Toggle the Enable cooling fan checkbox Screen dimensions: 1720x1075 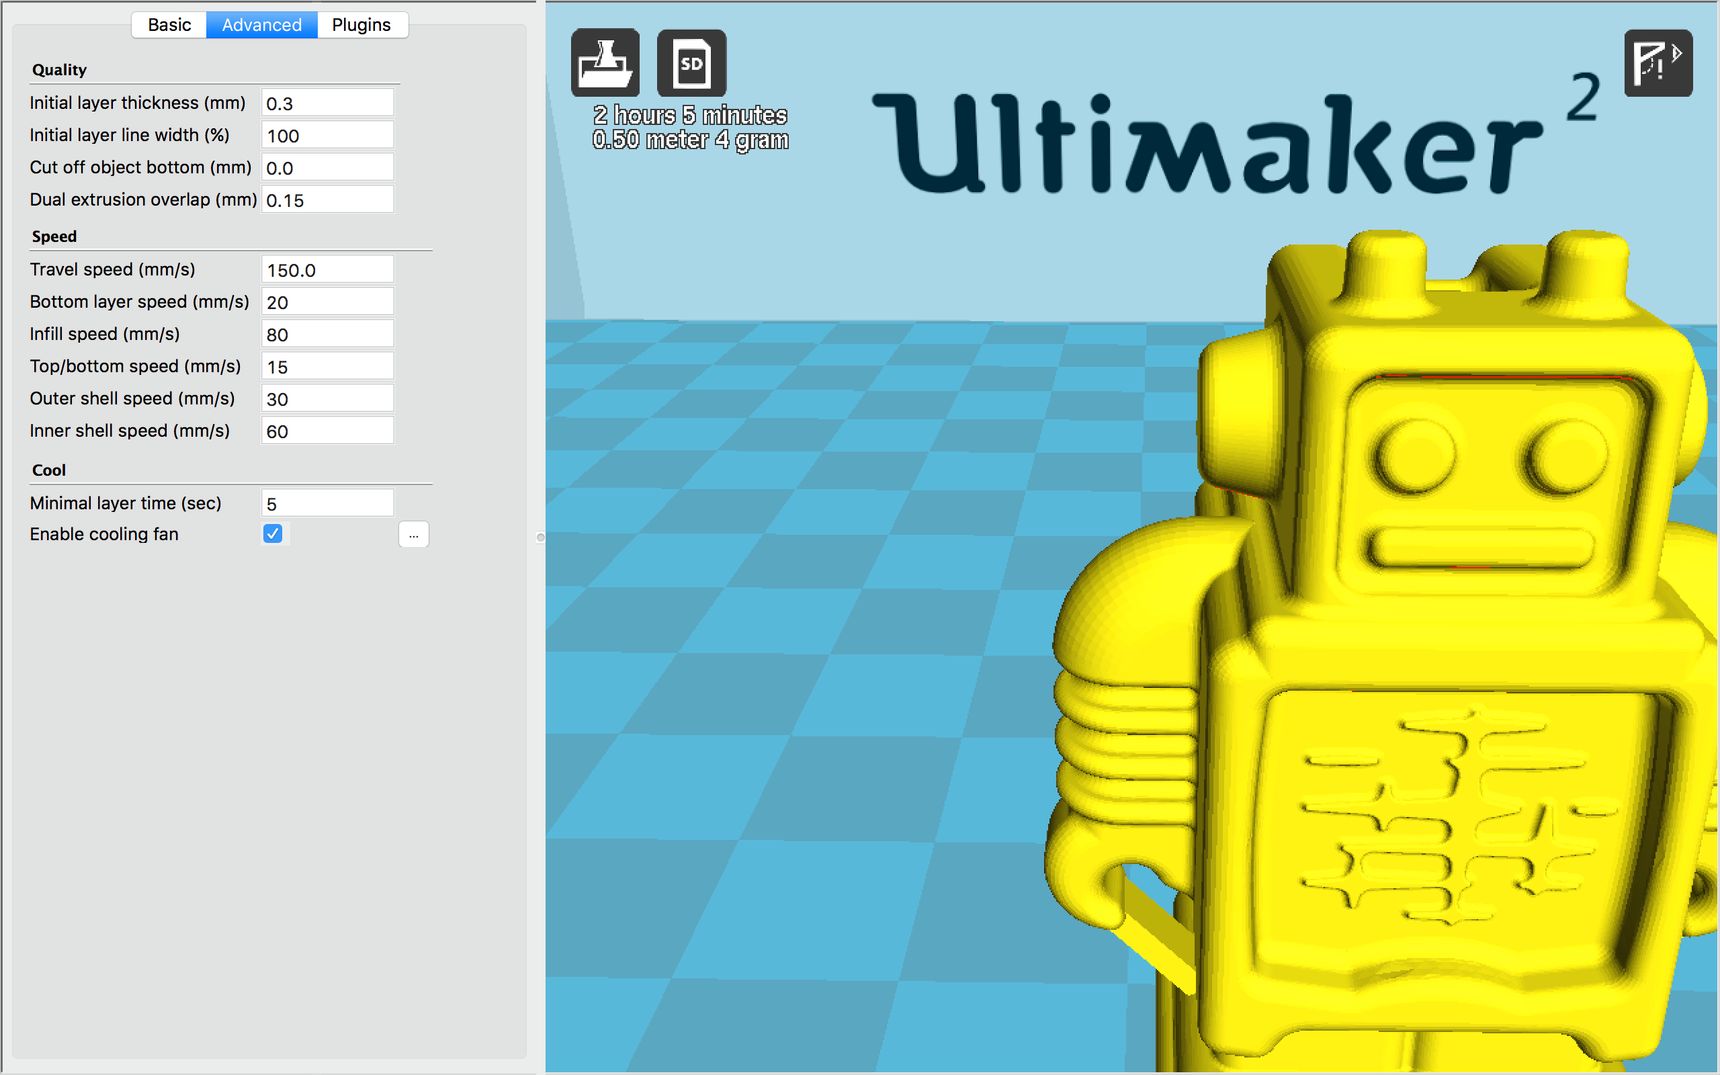pyautogui.click(x=272, y=534)
